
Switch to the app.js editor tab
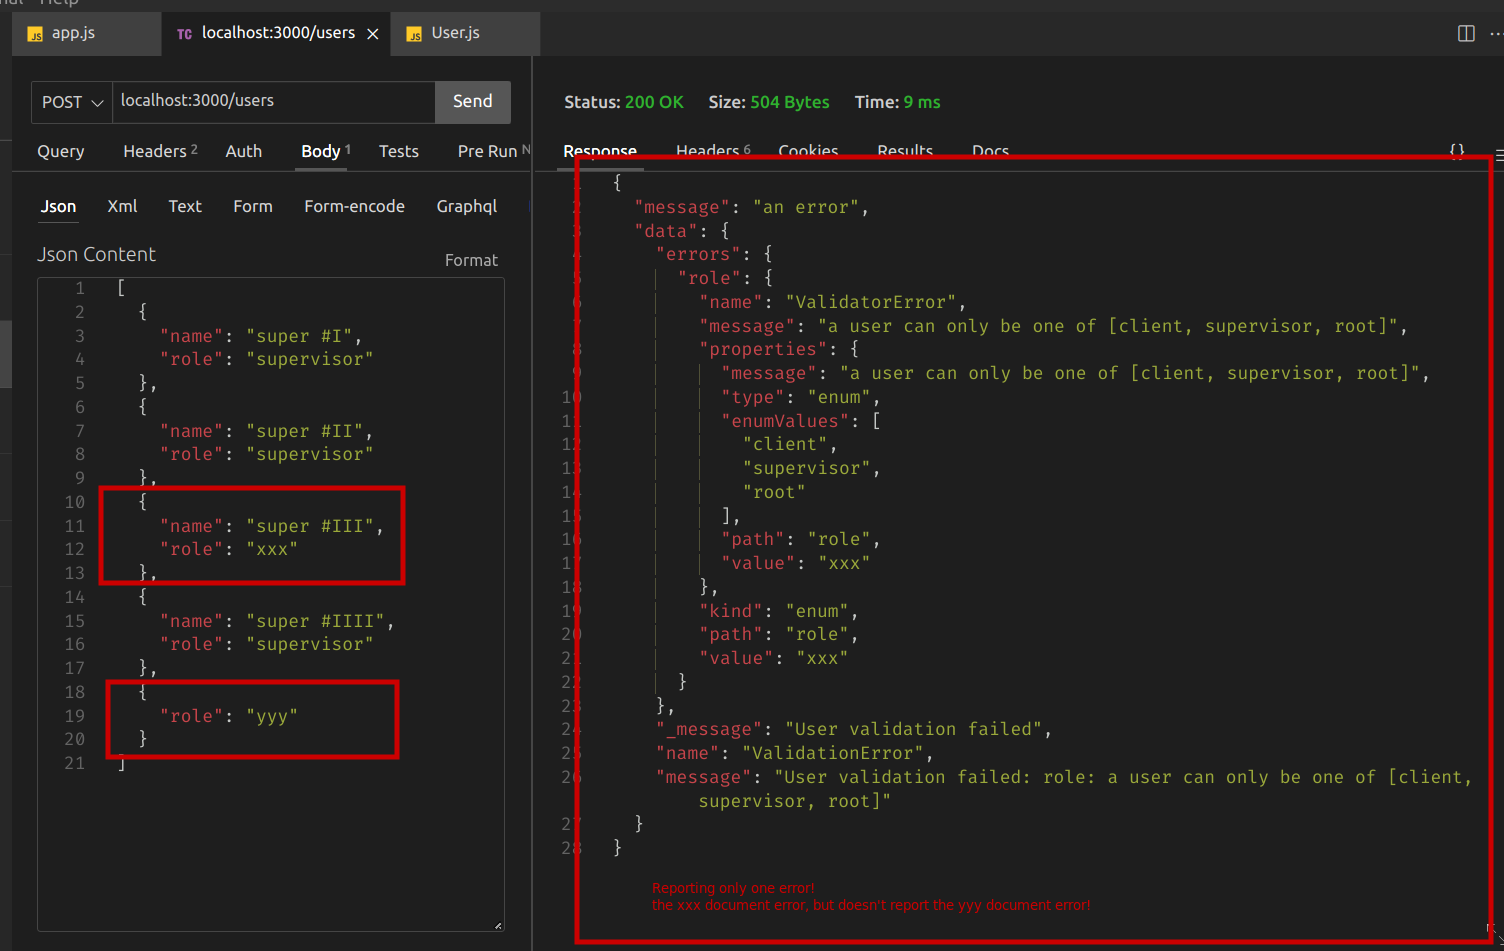click(86, 33)
